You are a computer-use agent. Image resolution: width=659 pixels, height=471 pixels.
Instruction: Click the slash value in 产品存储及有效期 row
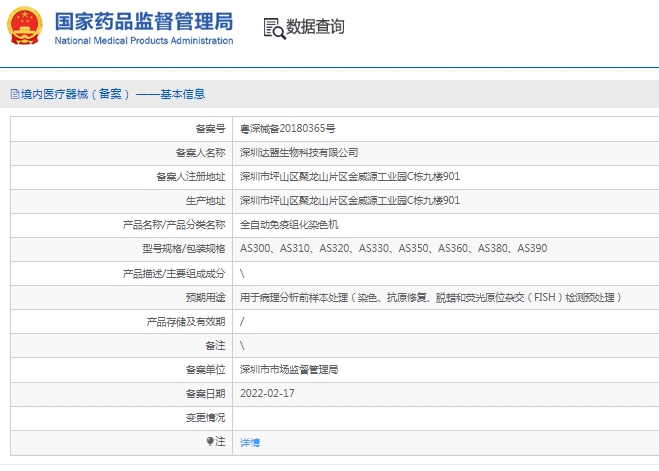pos(242,321)
